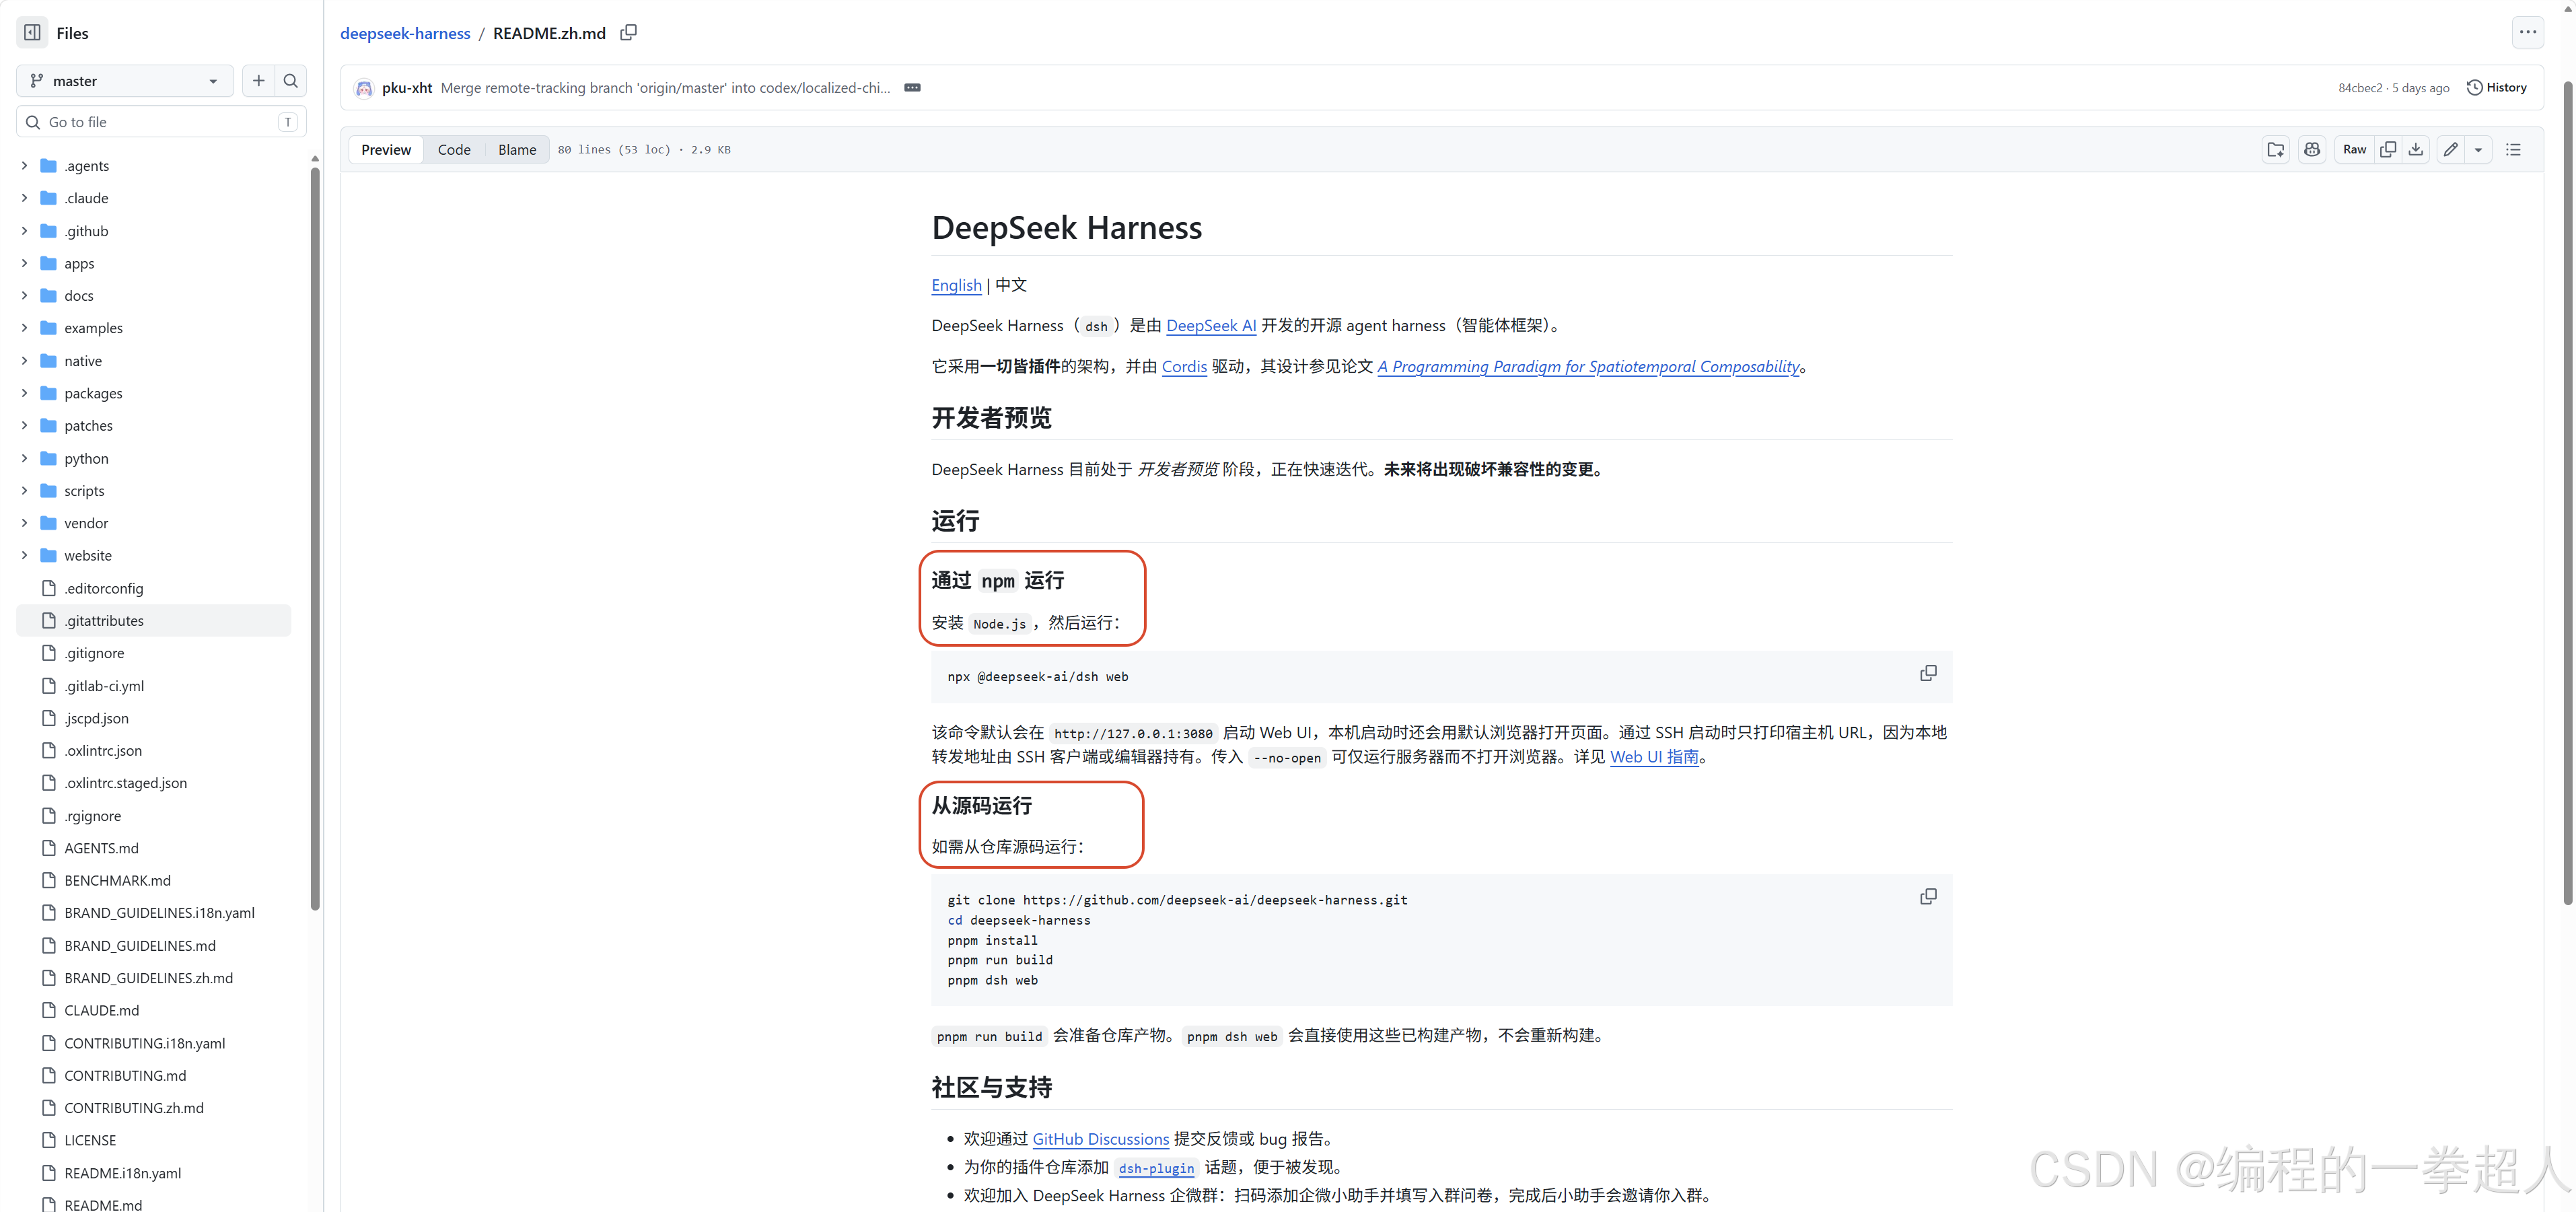Screen dimensions: 2576x1212
Task: Open the dsh-plugin topic link
Action: click(1156, 1168)
